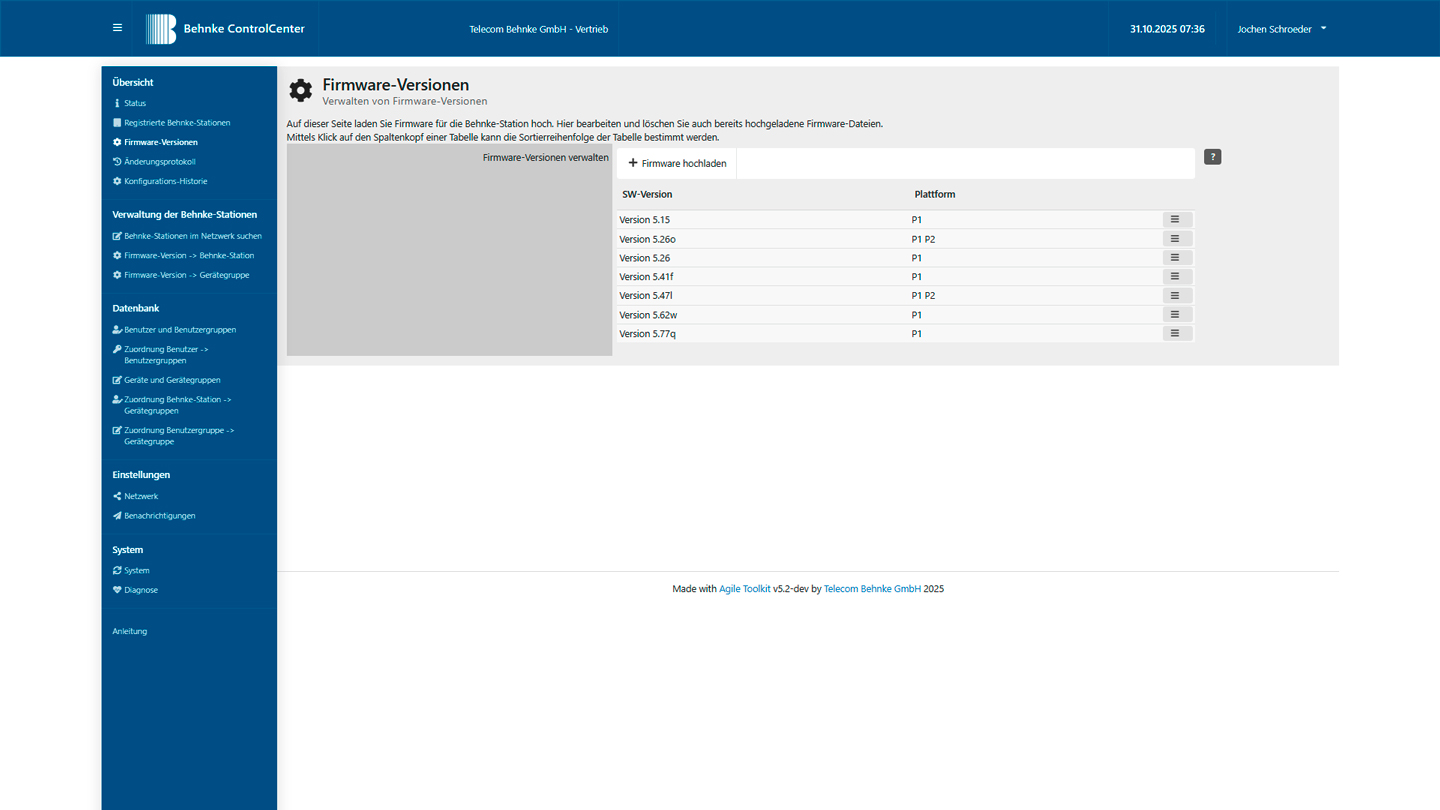
Task: Click the Firmware hochladen button
Action: click(677, 163)
